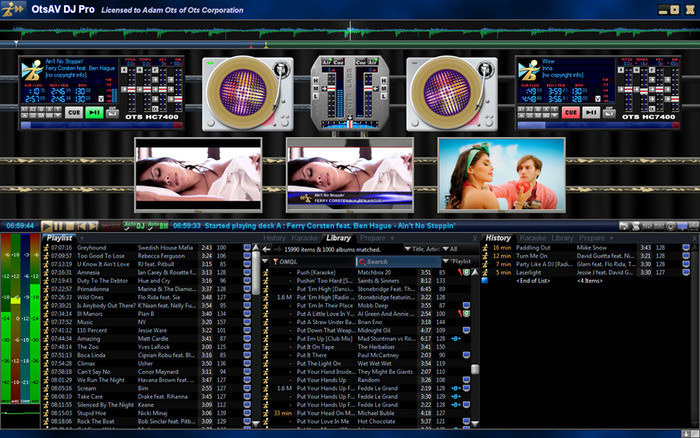The height and width of the screenshot is (438, 700).
Task: Click deck A's song position progress bar
Action: (101, 125)
